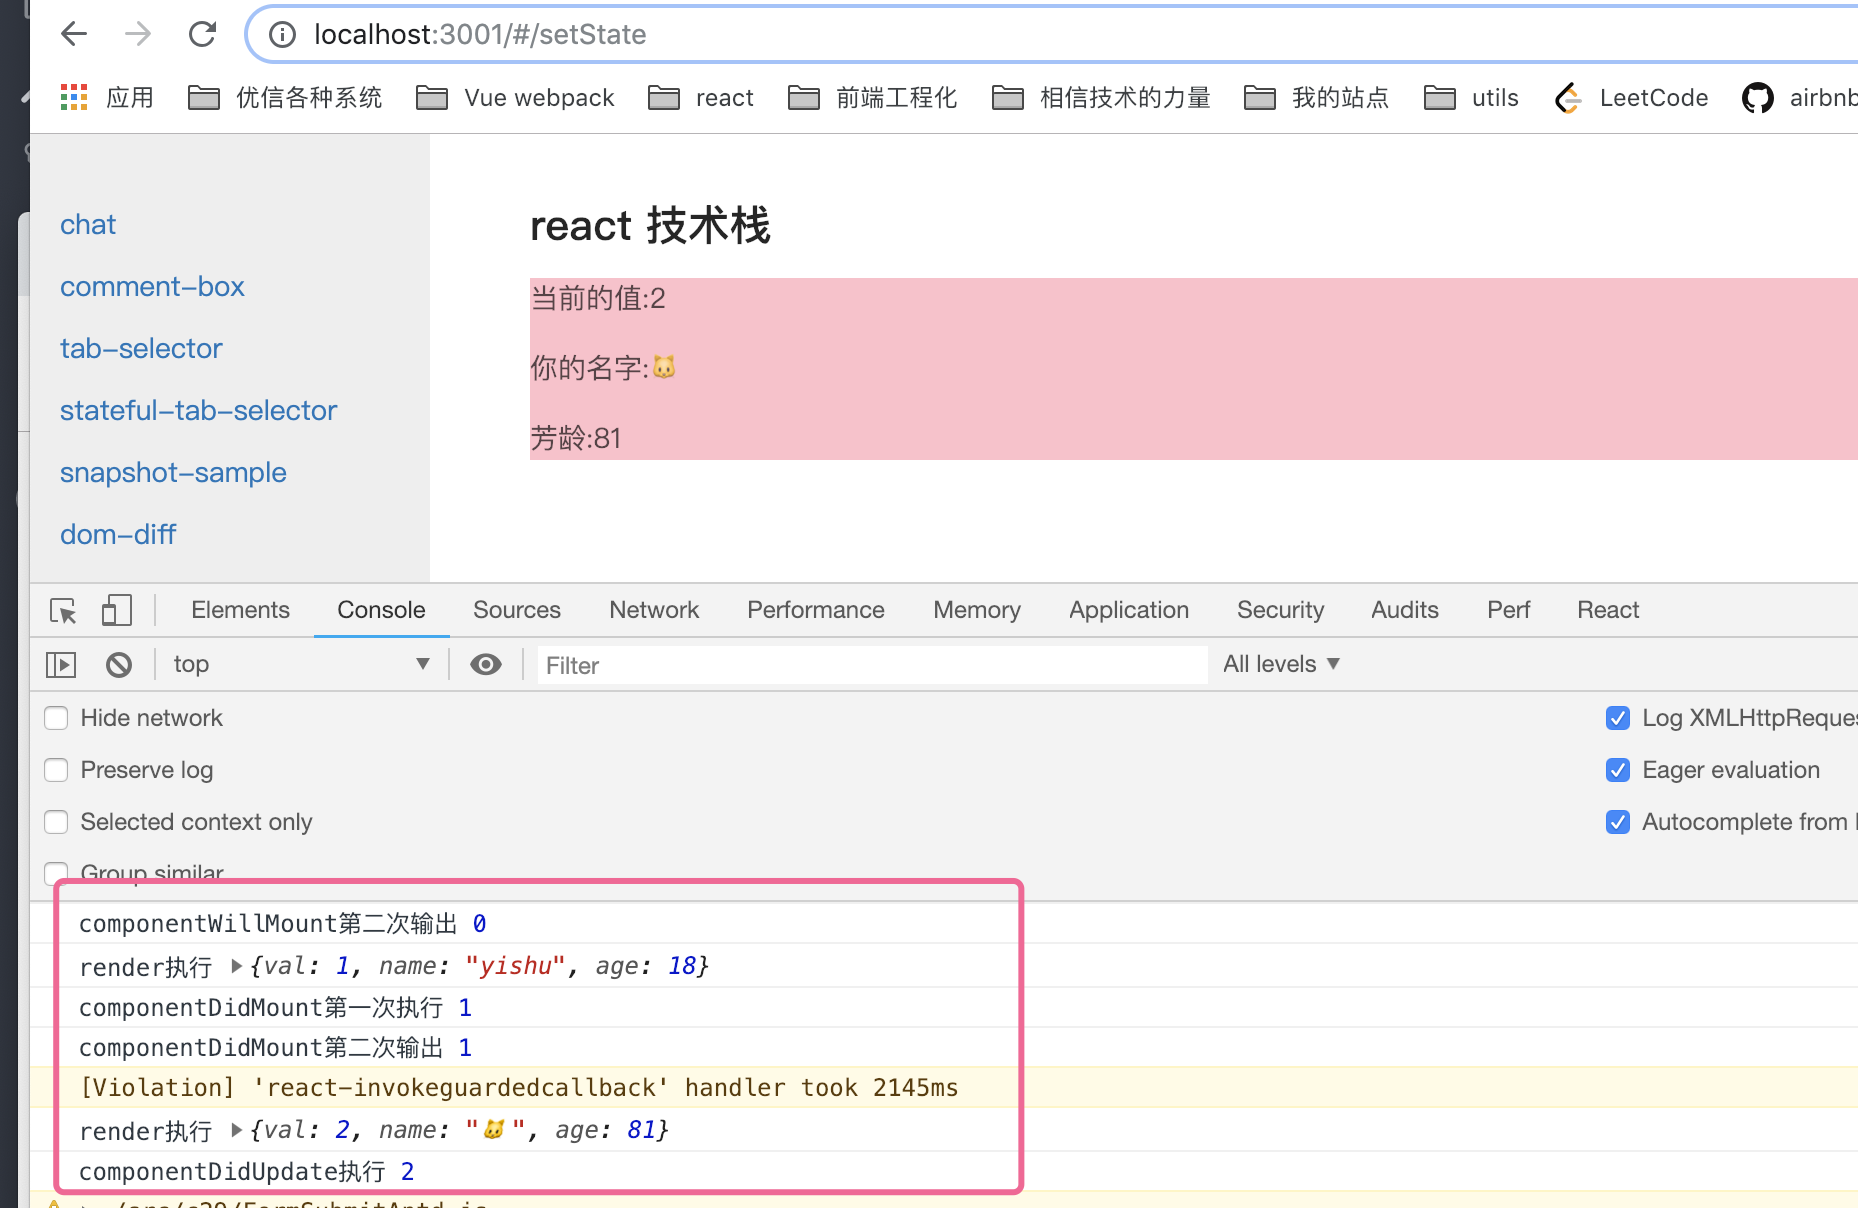Open the chat link in the sidebar
The width and height of the screenshot is (1858, 1208).
pos(88,224)
